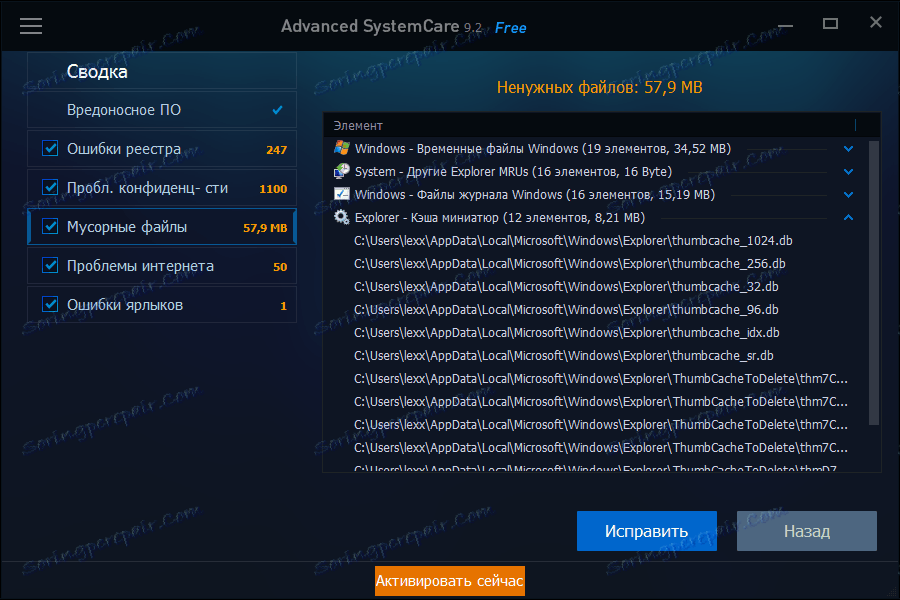Click the 57,9 MB junk files size
This screenshot has height=600, width=900.
click(265, 228)
